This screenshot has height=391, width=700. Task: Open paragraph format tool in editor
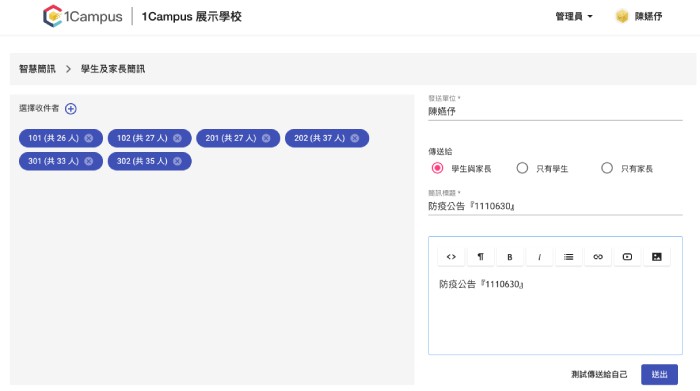pos(480,257)
